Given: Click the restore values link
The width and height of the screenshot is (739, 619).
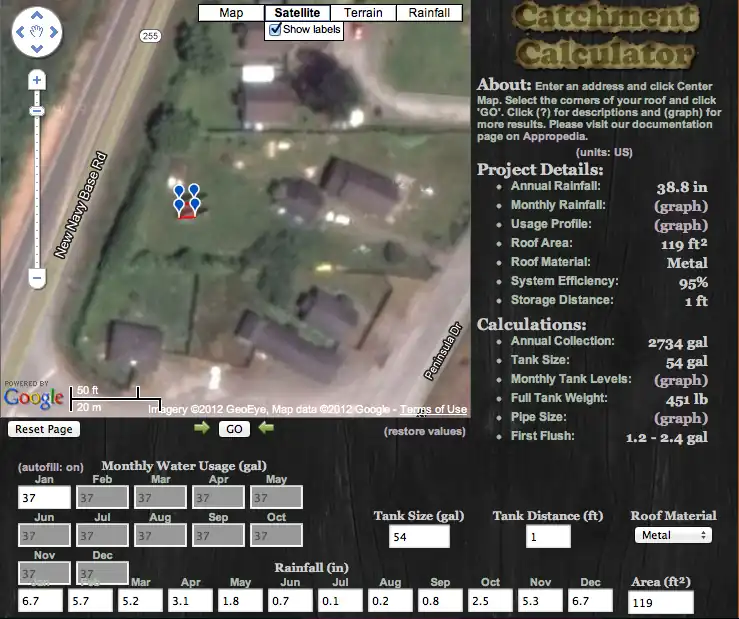Looking at the screenshot, I should click(424, 432).
